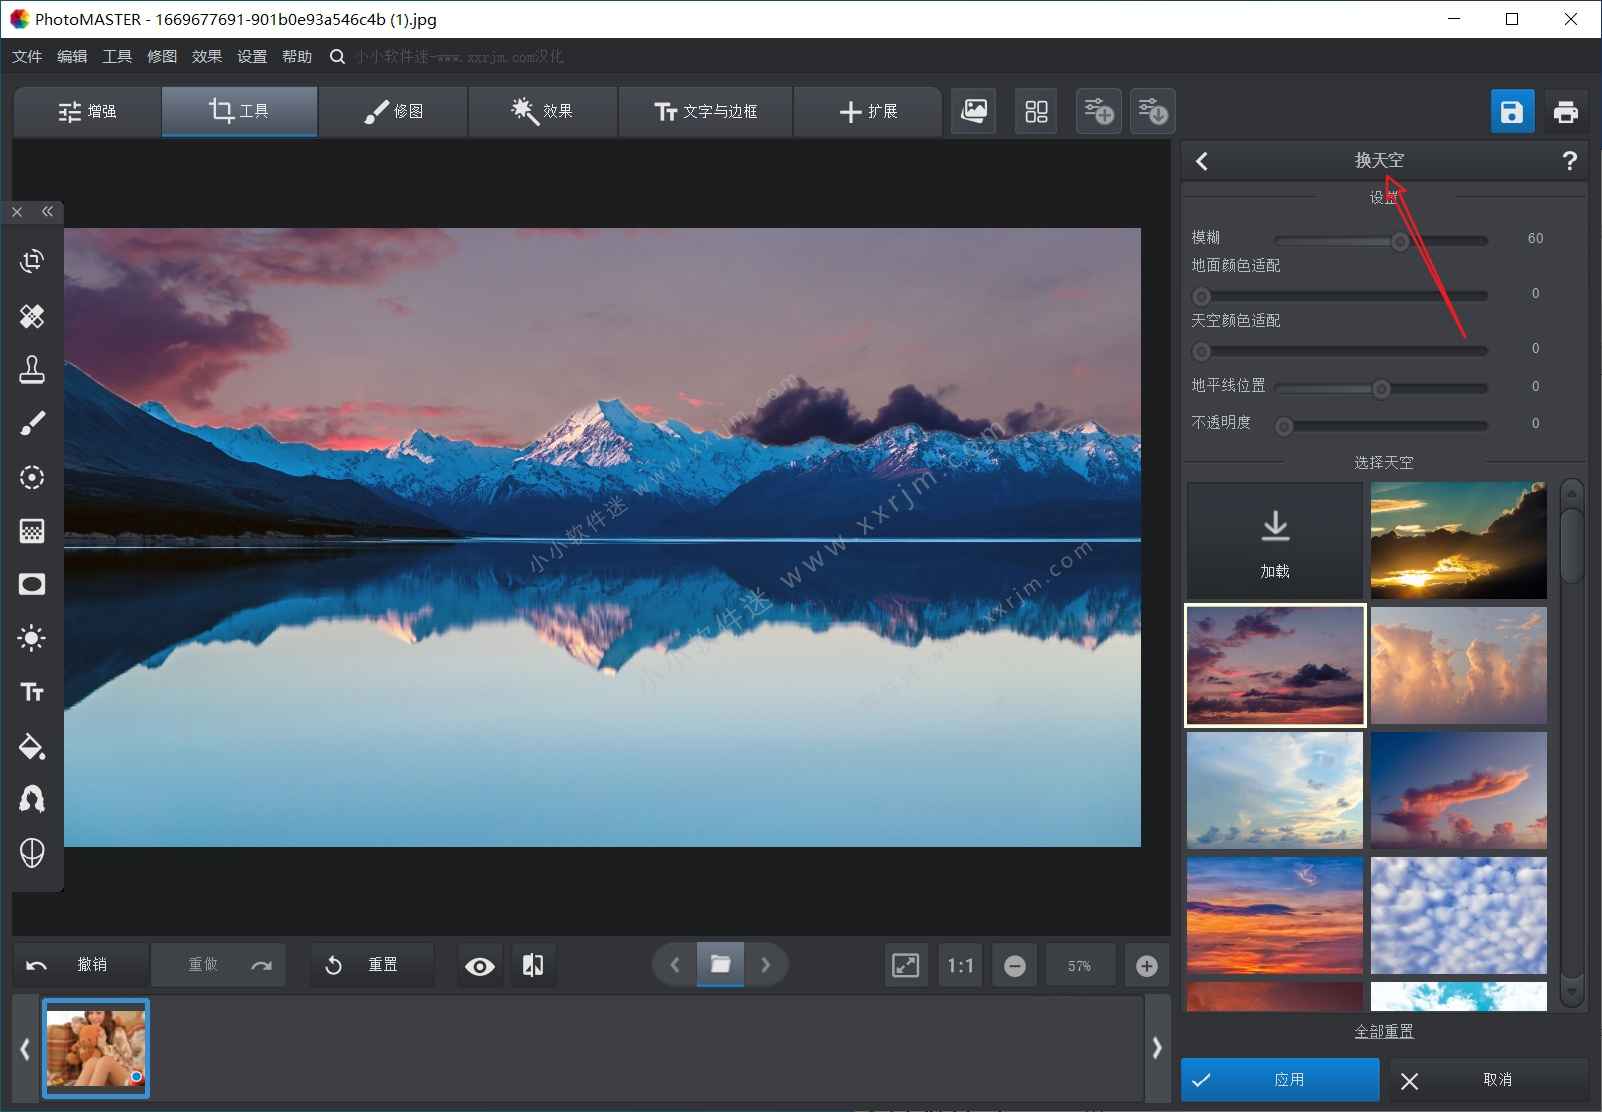Select the golden sunset sky thumbnail
This screenshot has width=1602, height=1112.
click(1458, 541)
